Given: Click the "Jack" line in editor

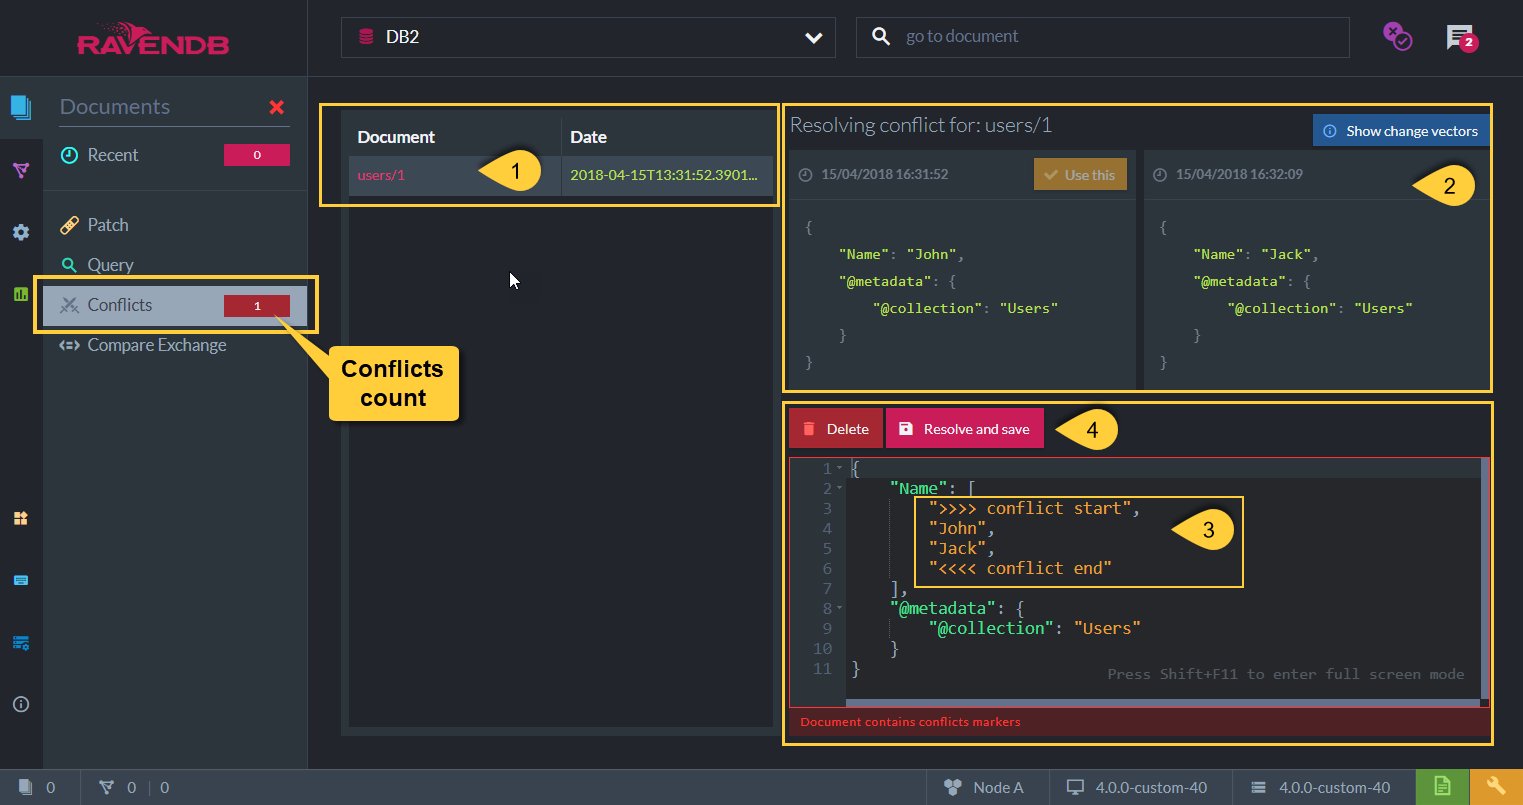Looking at the screenshot, I should (x=961, y=549).
